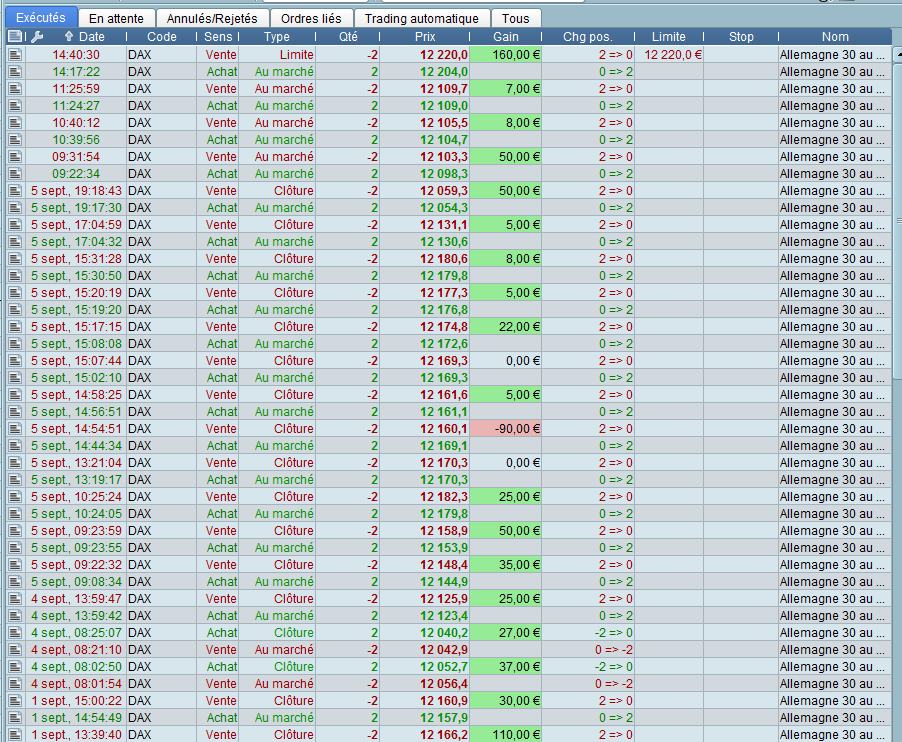The width and height of the screenshot is (902, 742).
Task: Open wrench settings icon in header
Action: [x=37, y=37]
